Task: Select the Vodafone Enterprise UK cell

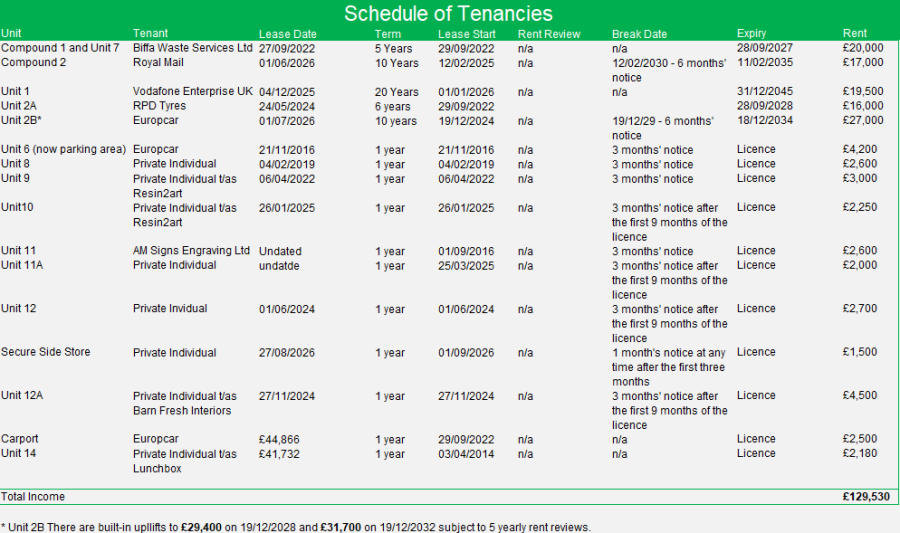Action: coord(192,91)
